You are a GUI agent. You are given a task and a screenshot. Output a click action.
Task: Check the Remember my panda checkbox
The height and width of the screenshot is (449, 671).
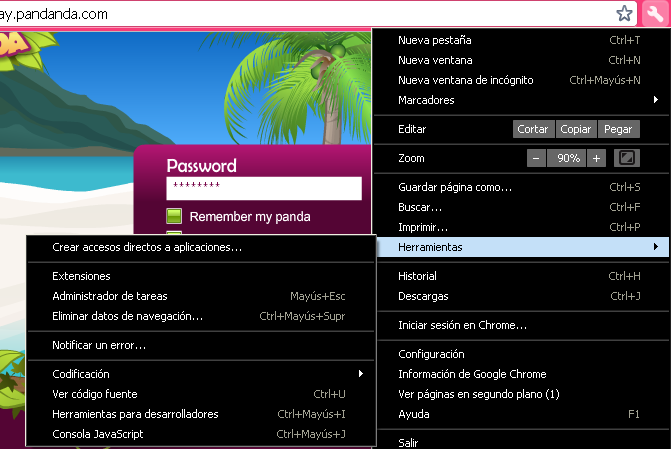pos(174,216)
